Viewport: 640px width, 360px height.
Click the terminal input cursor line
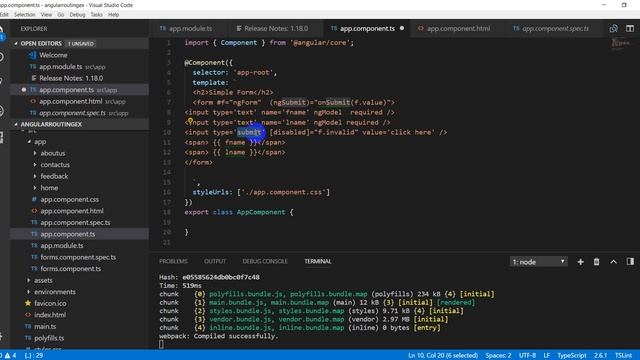(161, 344)
